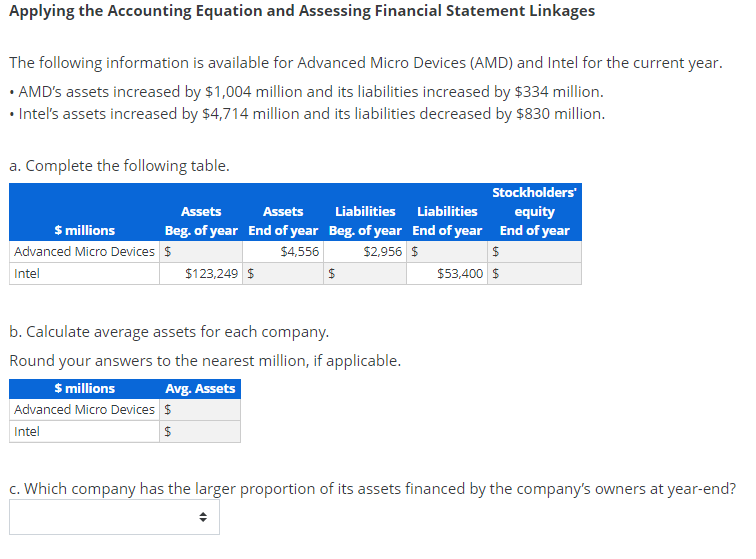Click Intel's average assets input field
This screenshot has width=756, height=559.
[x=205, y=432]
